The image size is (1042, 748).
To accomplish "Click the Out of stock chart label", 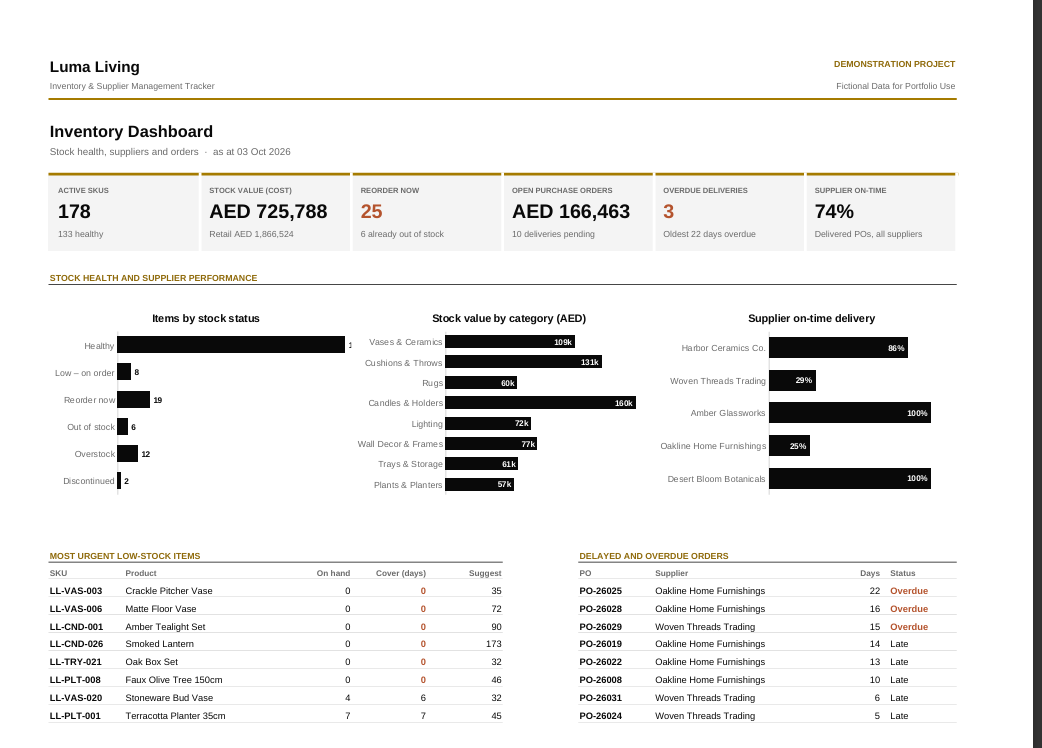I will [90, 427].
